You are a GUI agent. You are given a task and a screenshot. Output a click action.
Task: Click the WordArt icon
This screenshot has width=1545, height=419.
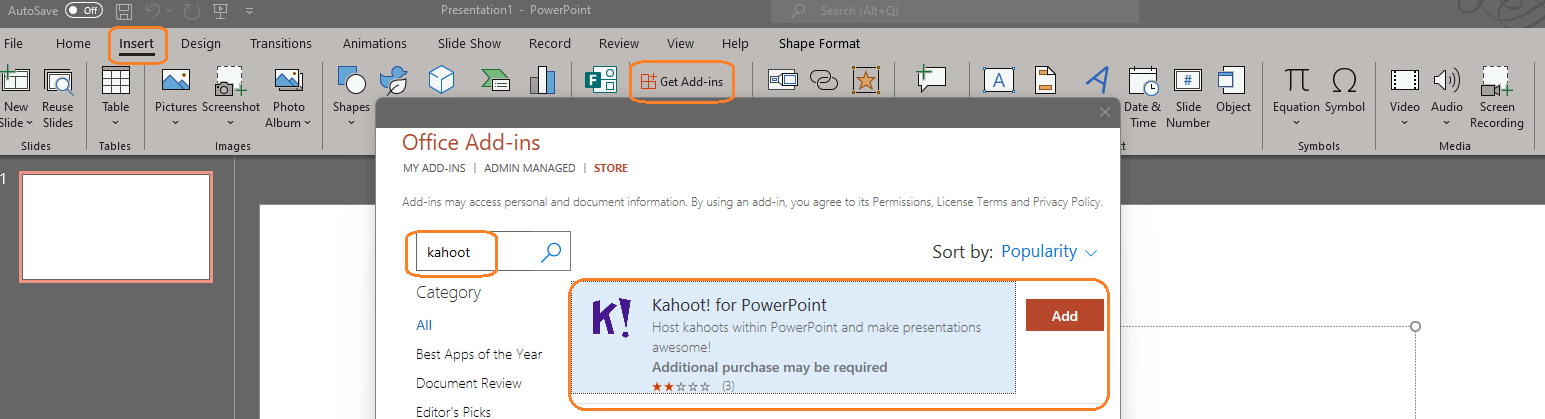coord(1098,81)
